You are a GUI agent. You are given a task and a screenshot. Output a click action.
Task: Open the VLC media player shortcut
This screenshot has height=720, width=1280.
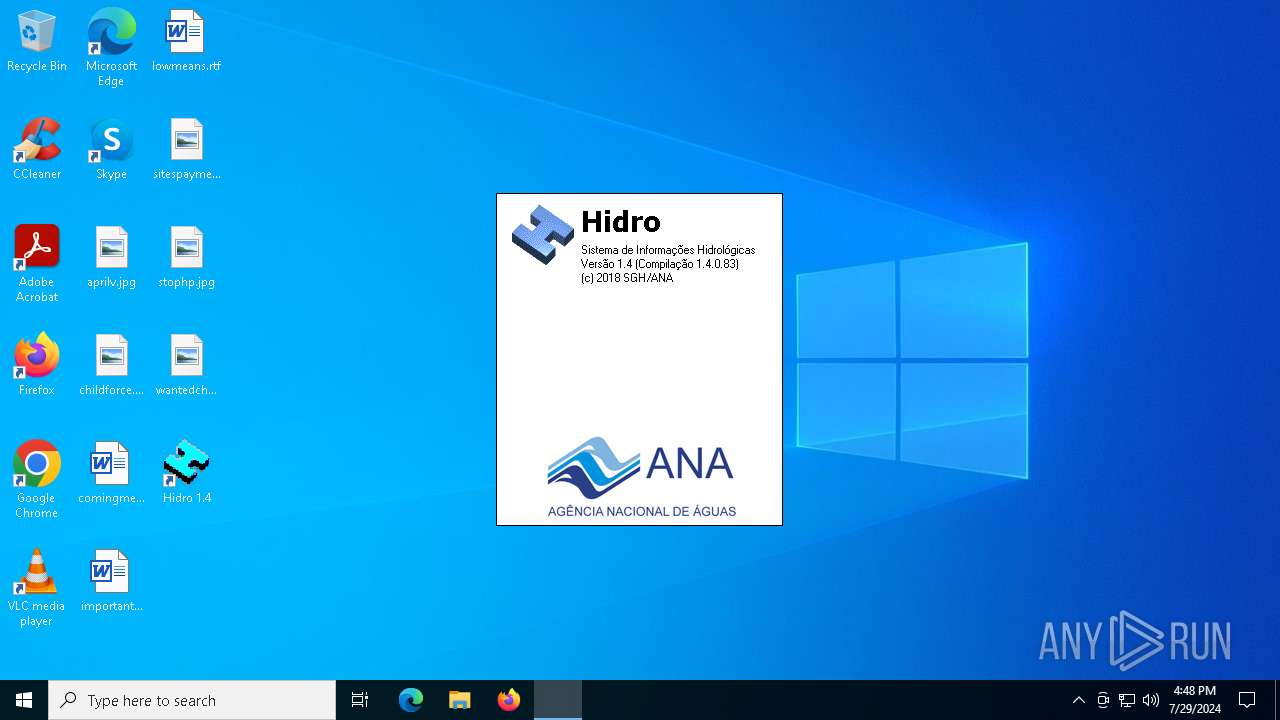[37, 588]
